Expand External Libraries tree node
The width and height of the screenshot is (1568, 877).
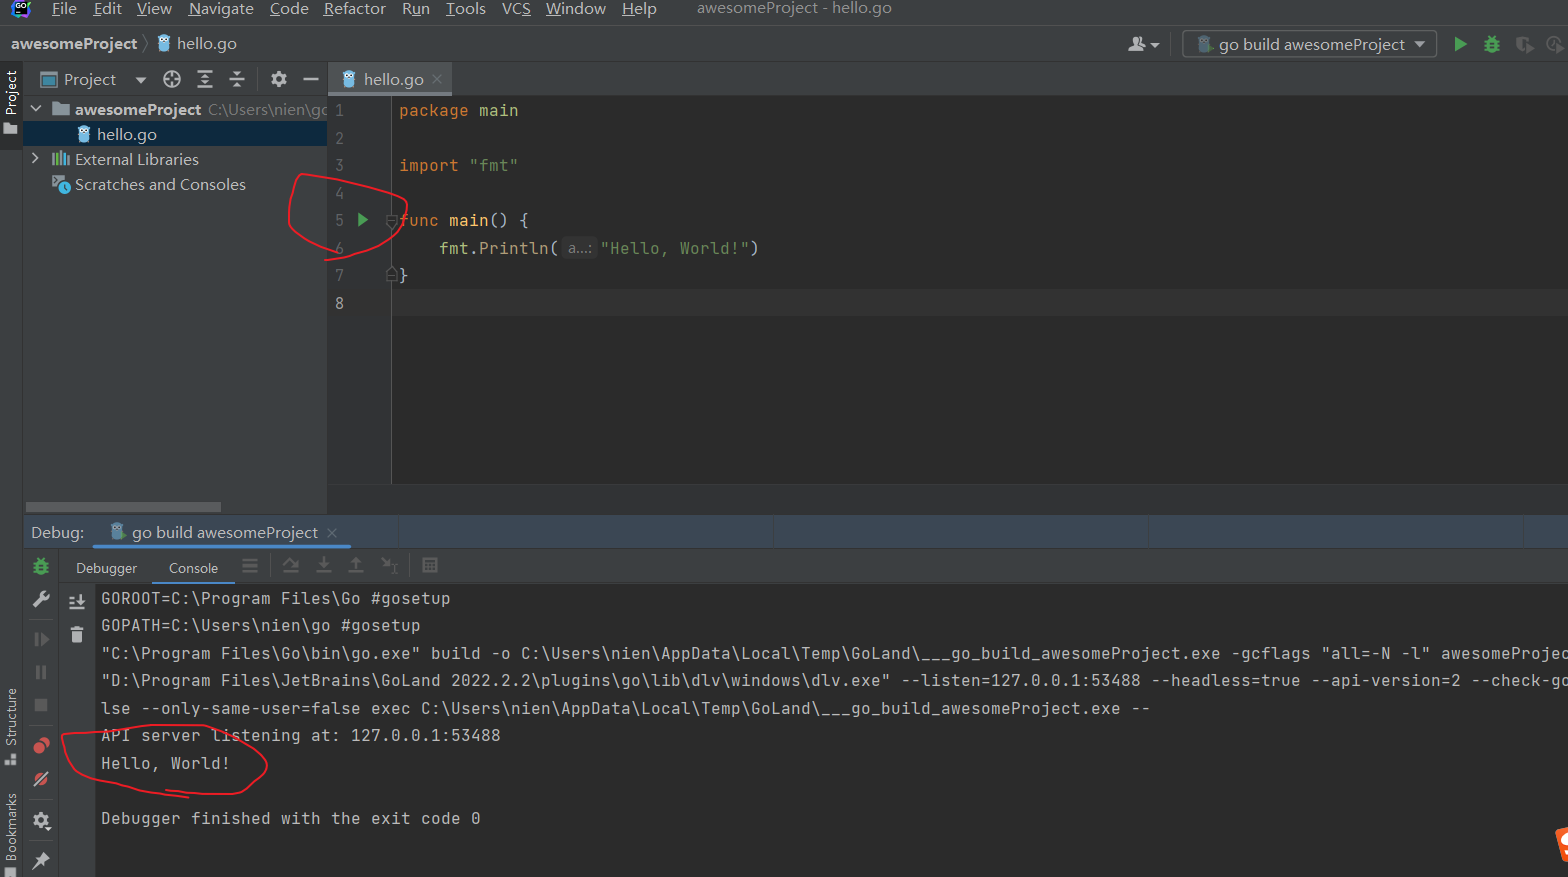coord(36,158)
